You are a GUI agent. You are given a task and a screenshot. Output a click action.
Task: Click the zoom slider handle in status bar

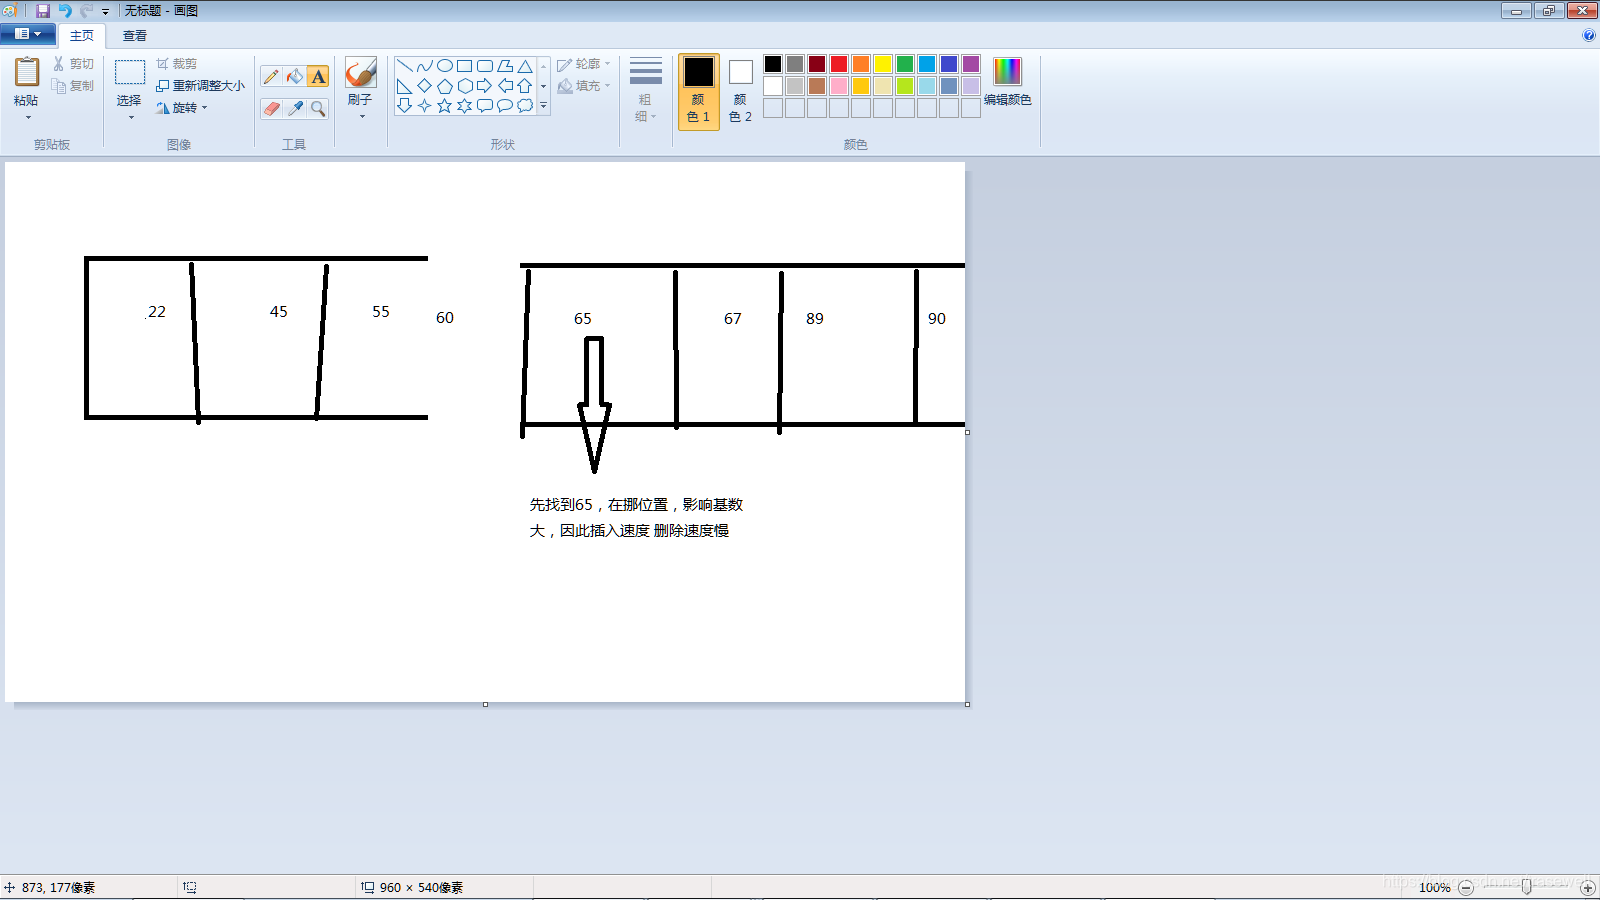point(1527,888)
